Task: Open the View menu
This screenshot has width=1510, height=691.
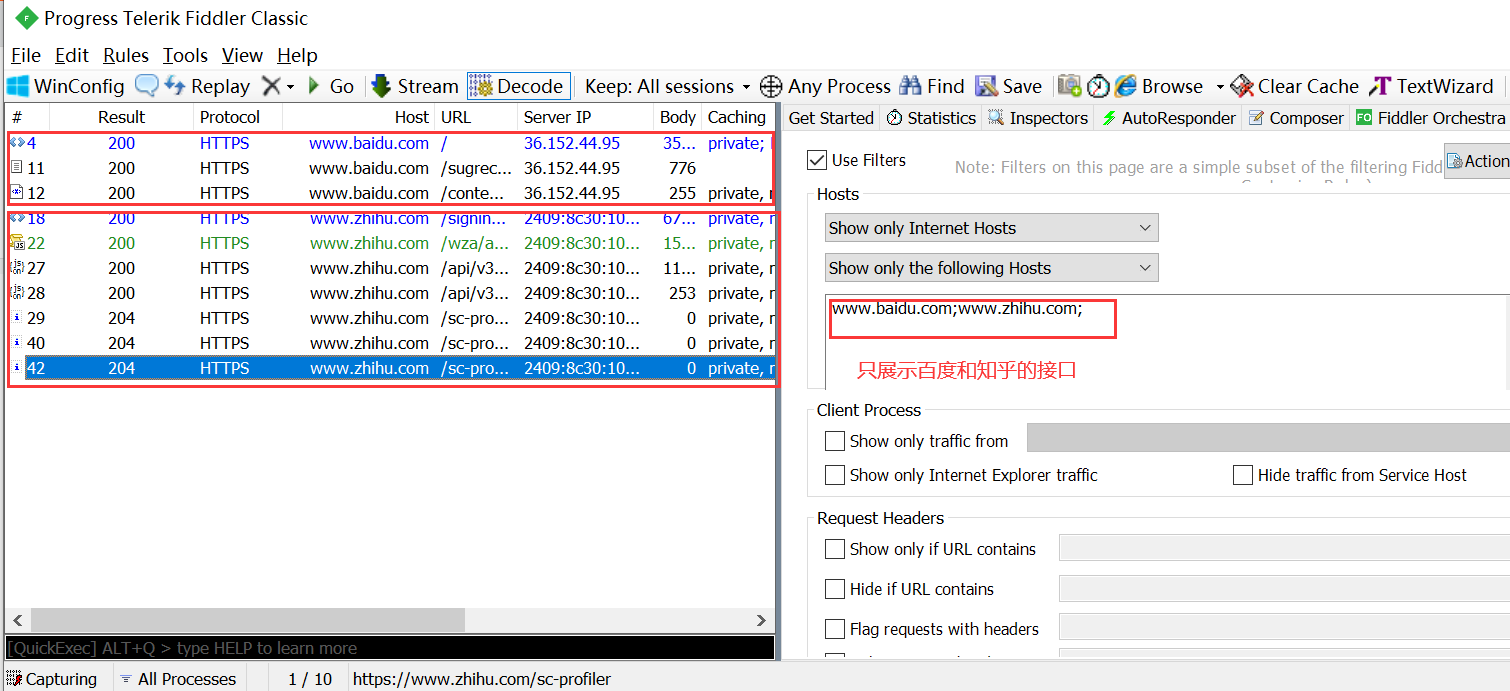Action: coord(242,55)
